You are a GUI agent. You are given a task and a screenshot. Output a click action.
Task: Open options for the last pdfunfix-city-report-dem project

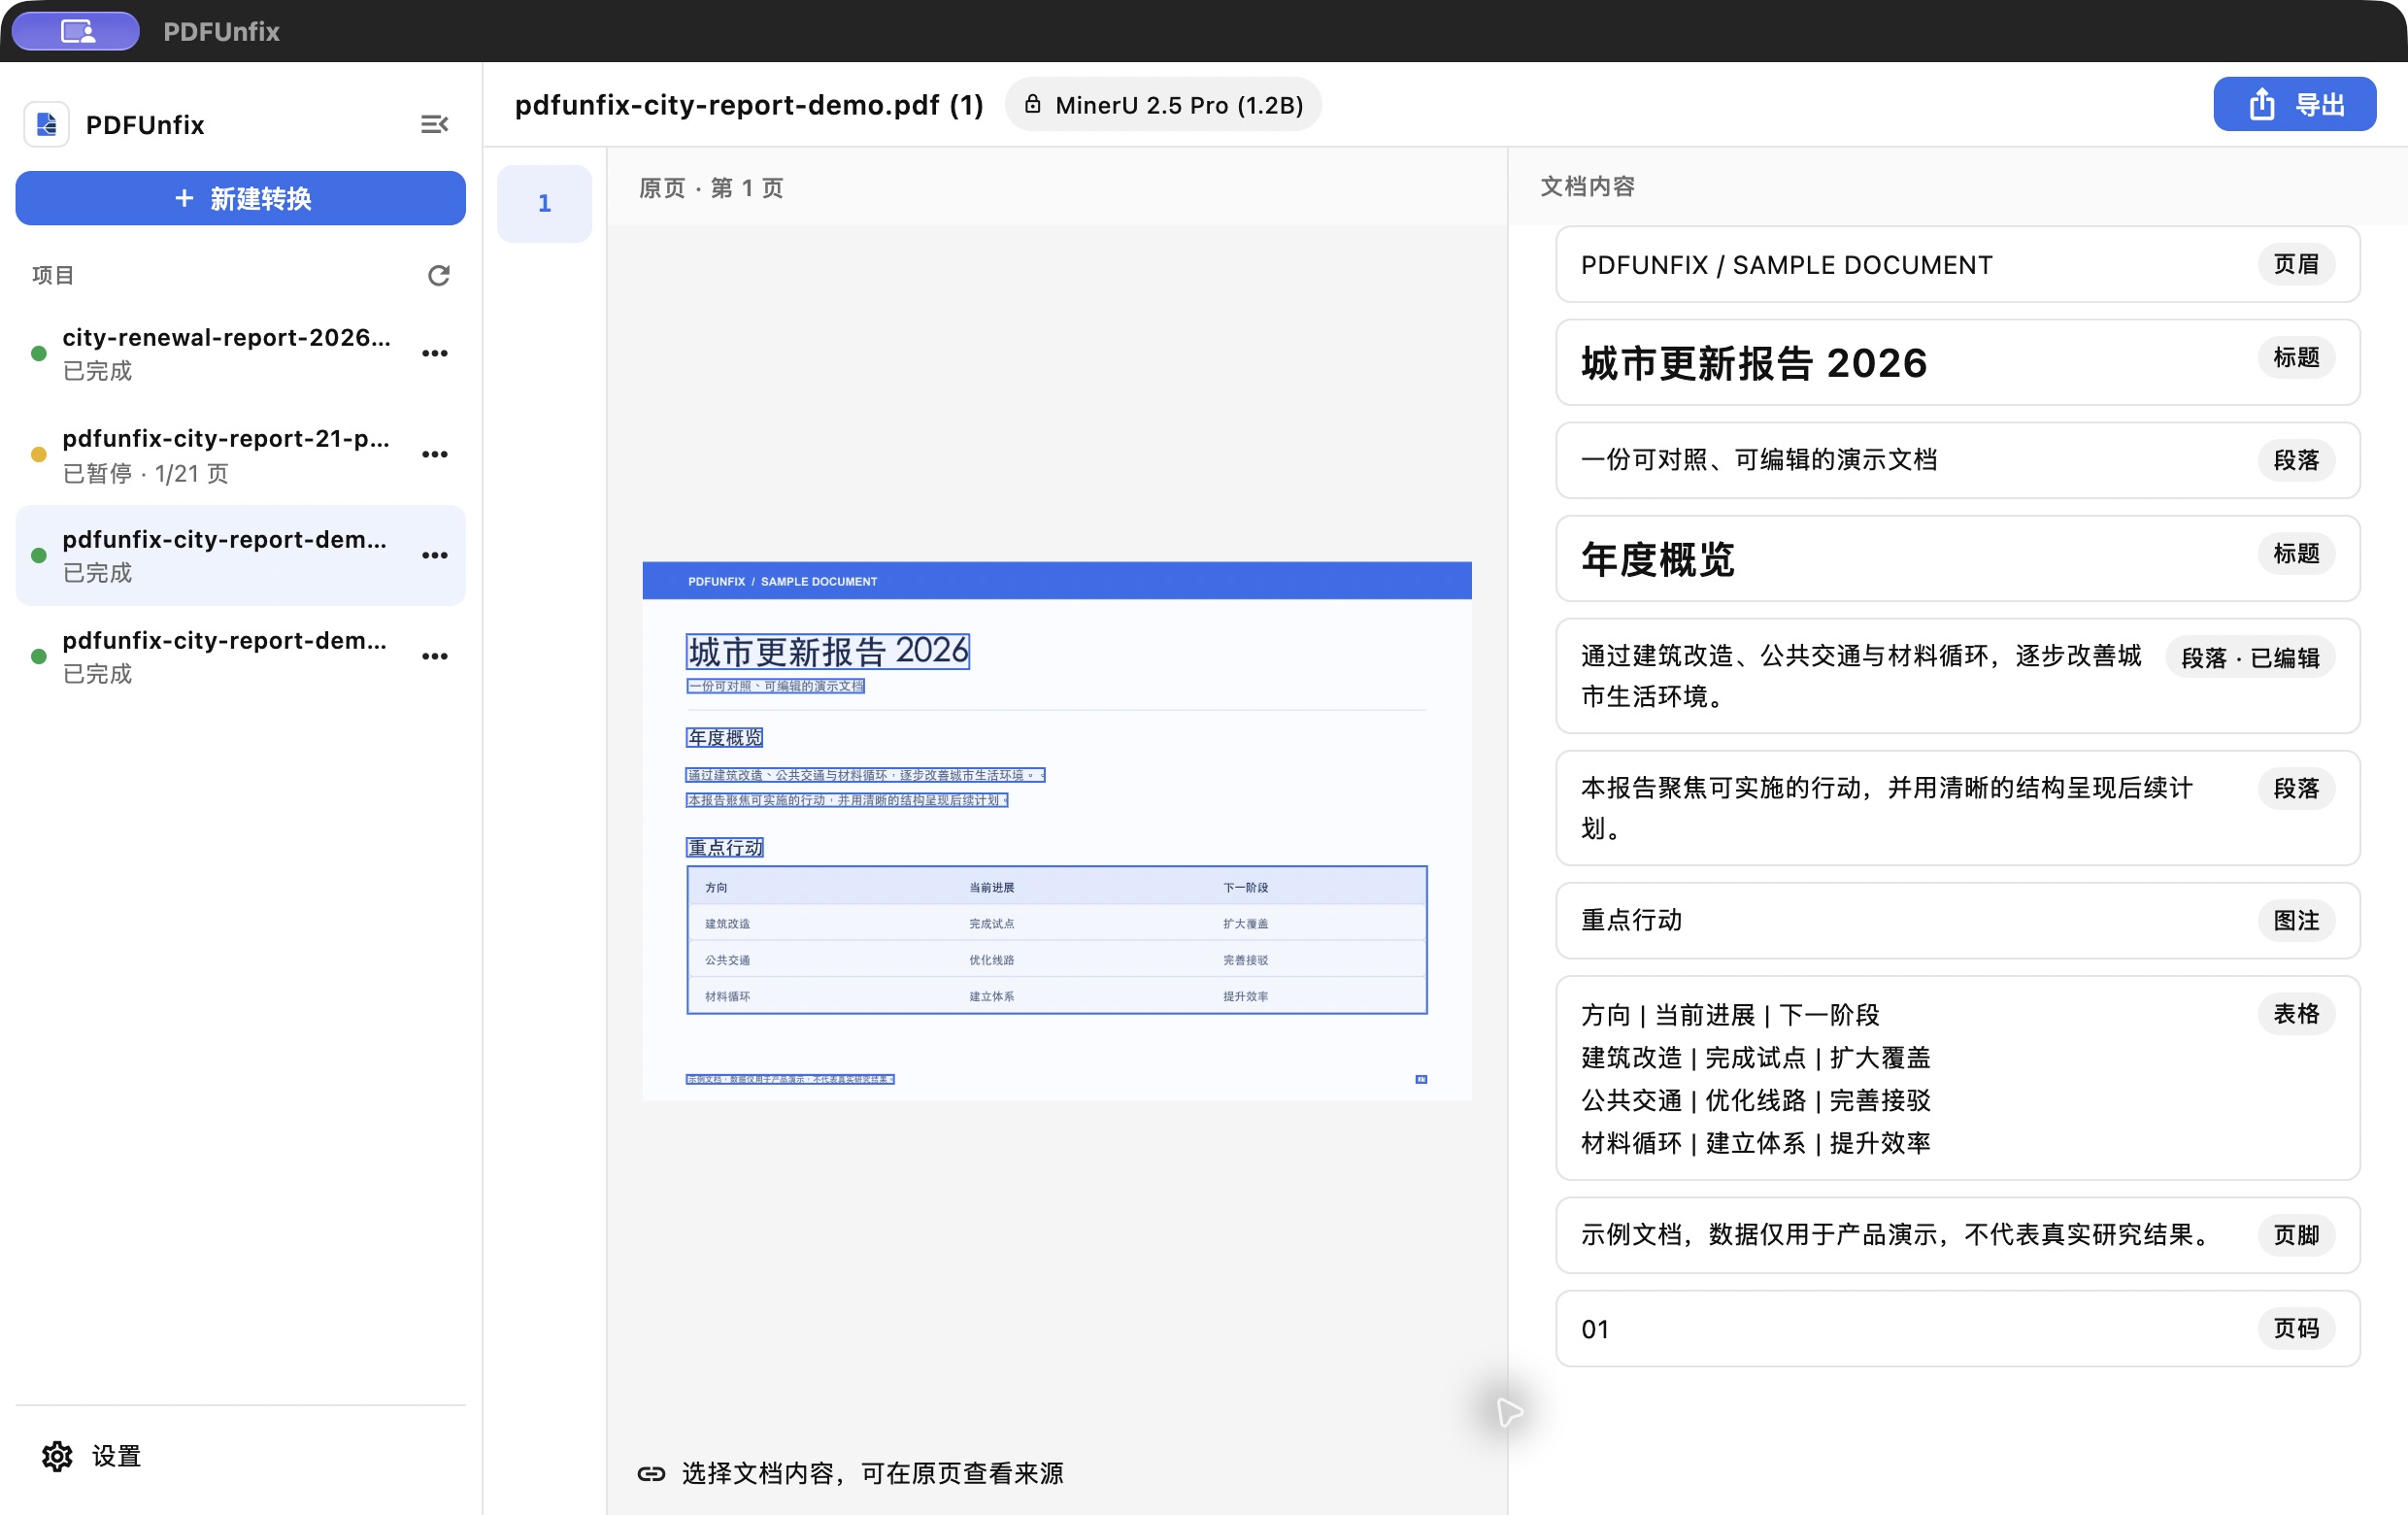coord(434,656)
